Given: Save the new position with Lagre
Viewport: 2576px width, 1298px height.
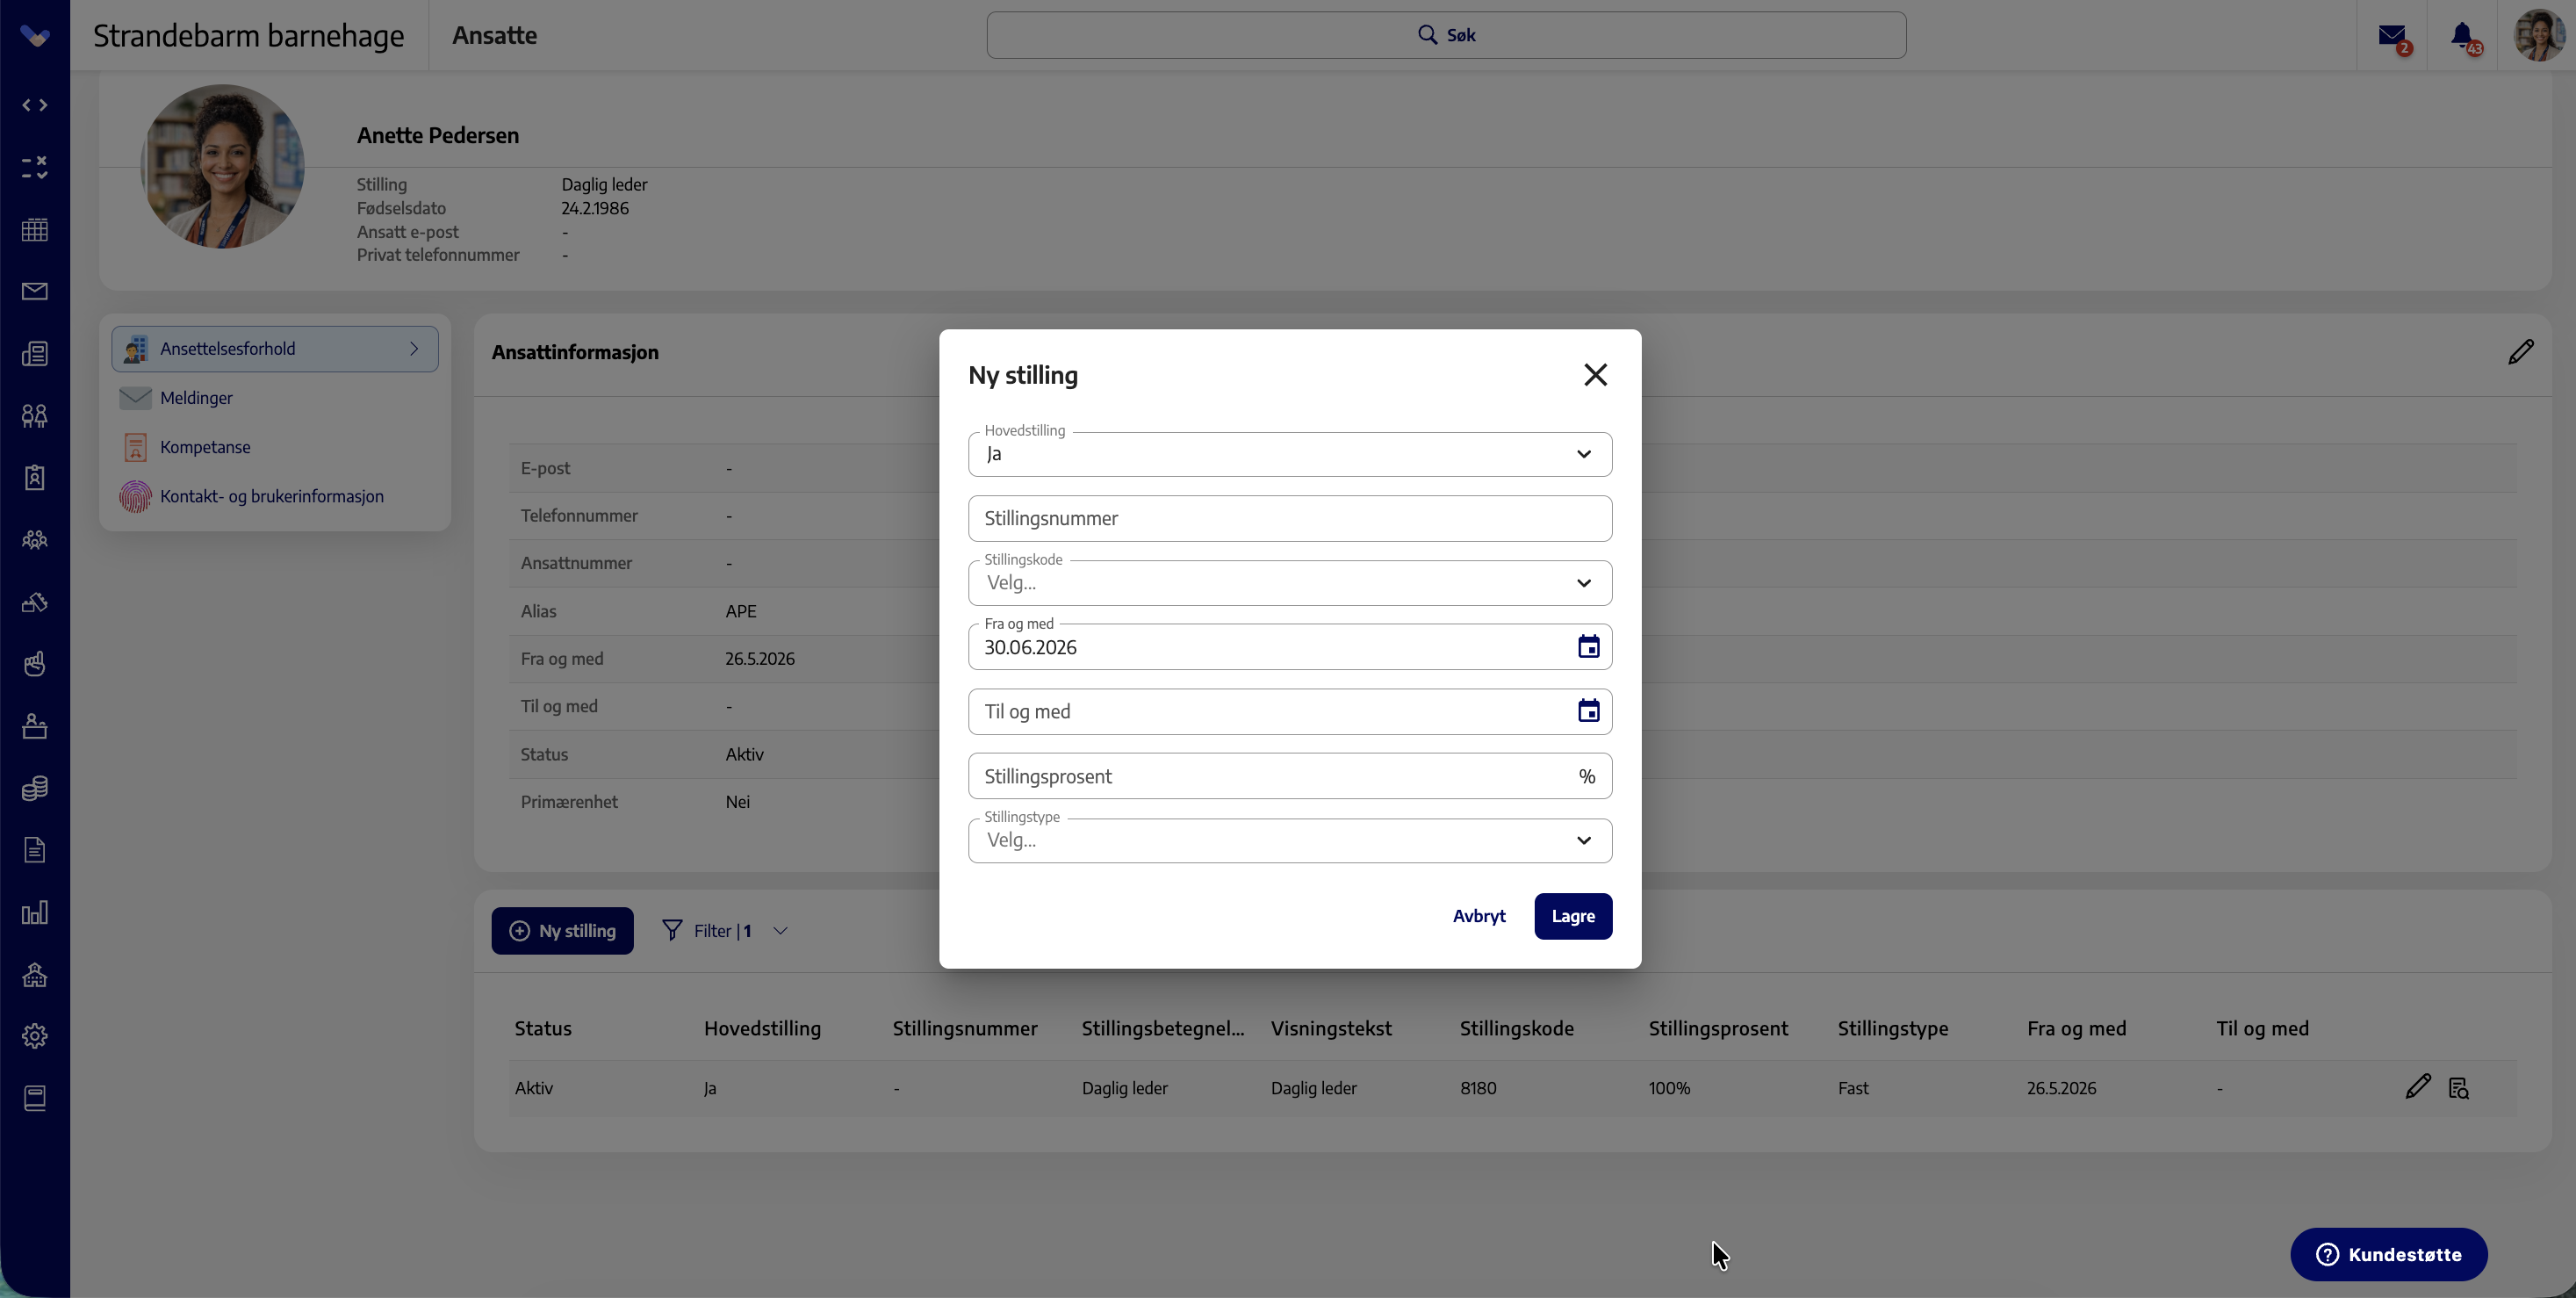Looking at the screenshot, I should coord(1573,916).
